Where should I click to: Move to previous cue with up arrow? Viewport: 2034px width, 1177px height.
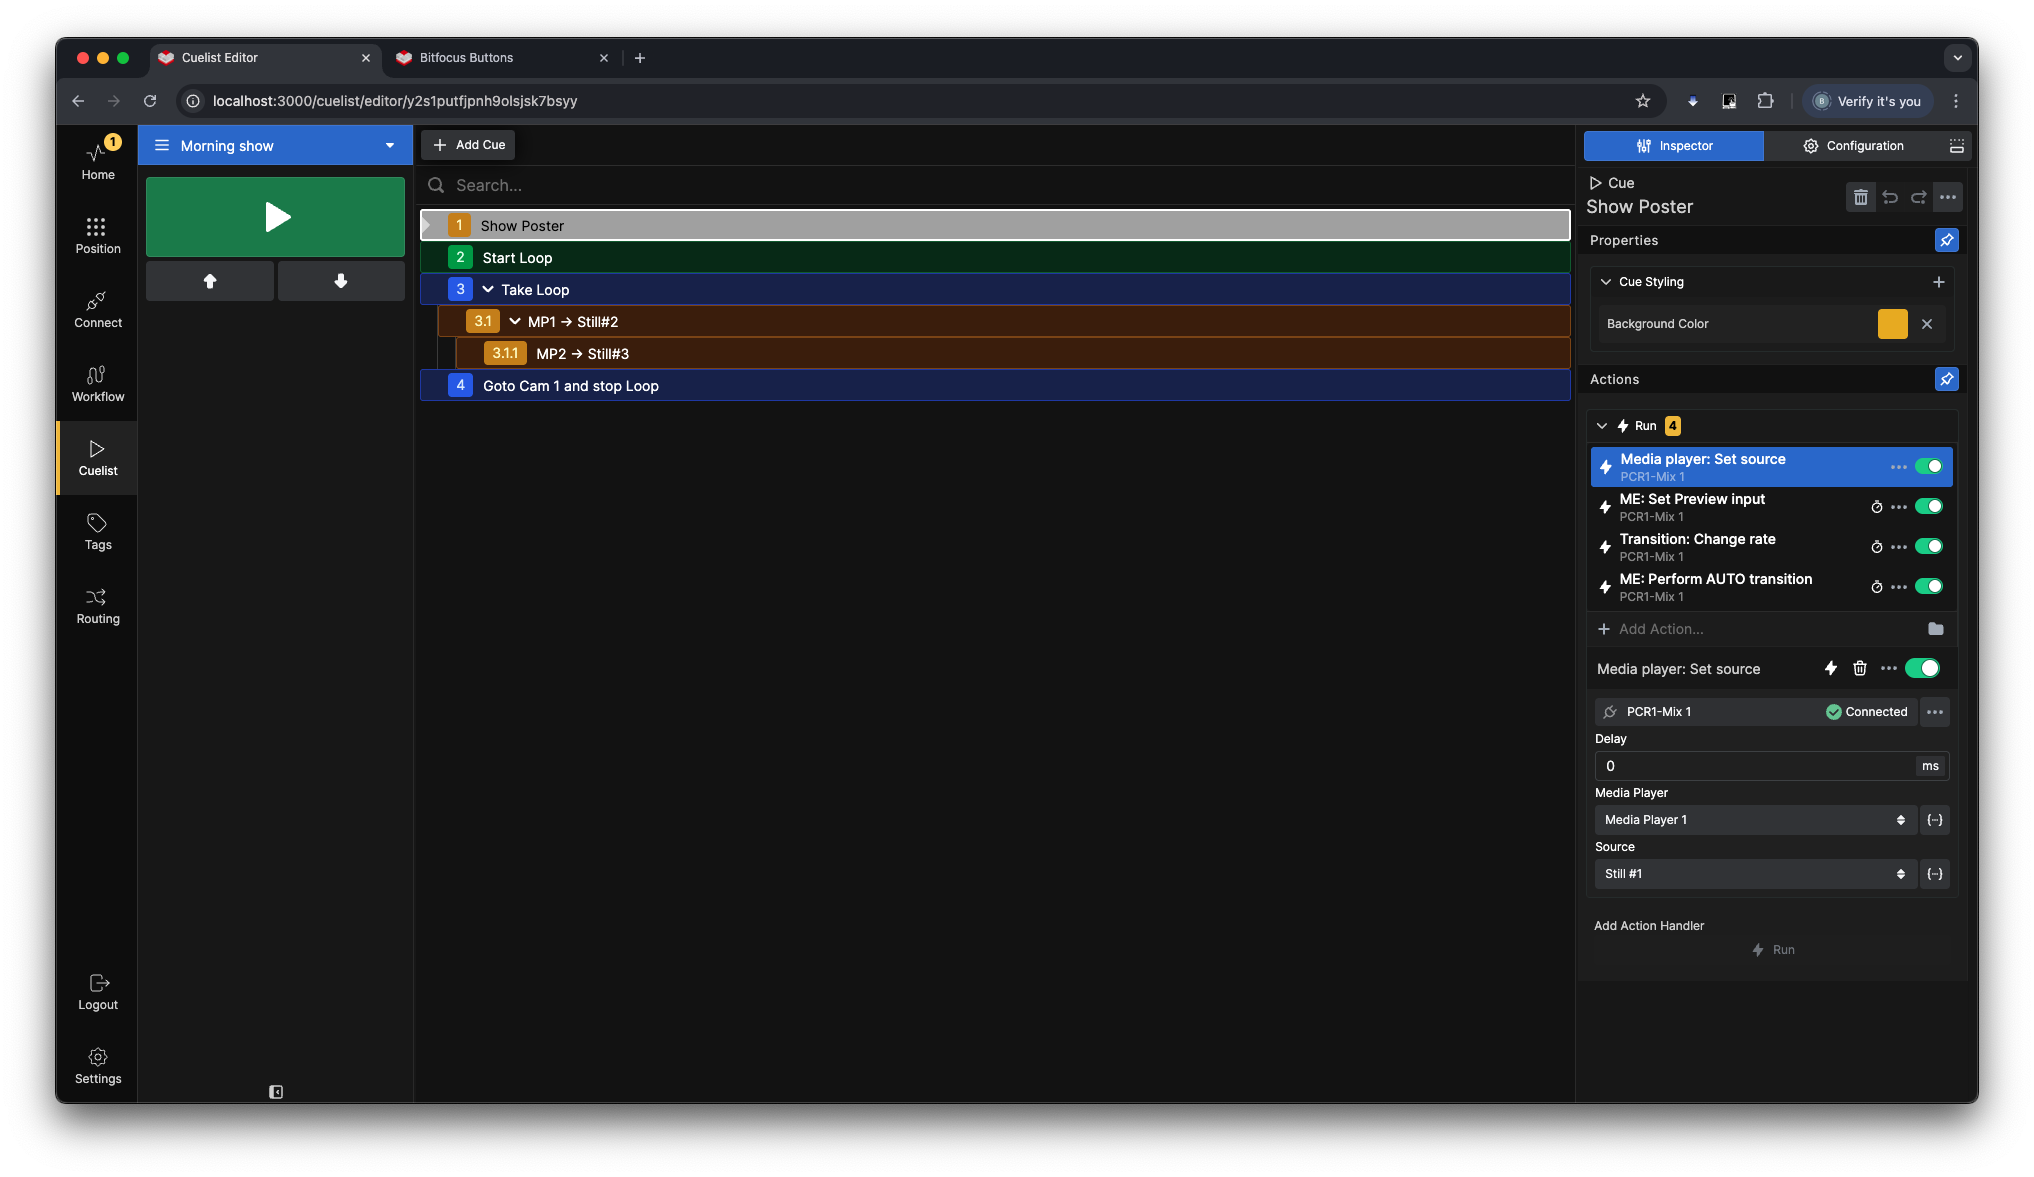click(210, 281)
